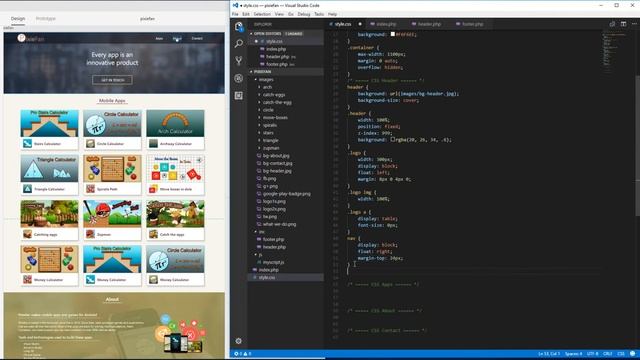Open the File menu
Viewport: 640px width, 360px height.
point(235,14)
